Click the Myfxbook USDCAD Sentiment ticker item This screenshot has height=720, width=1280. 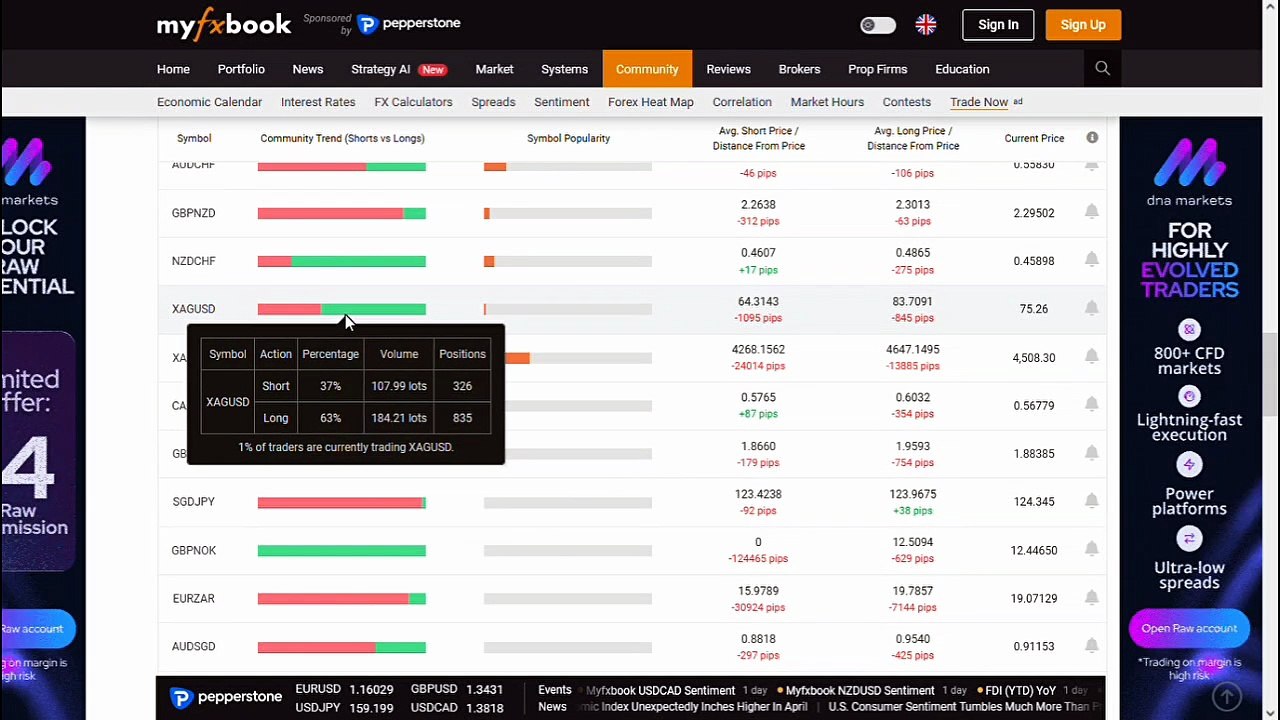(660, 690)
